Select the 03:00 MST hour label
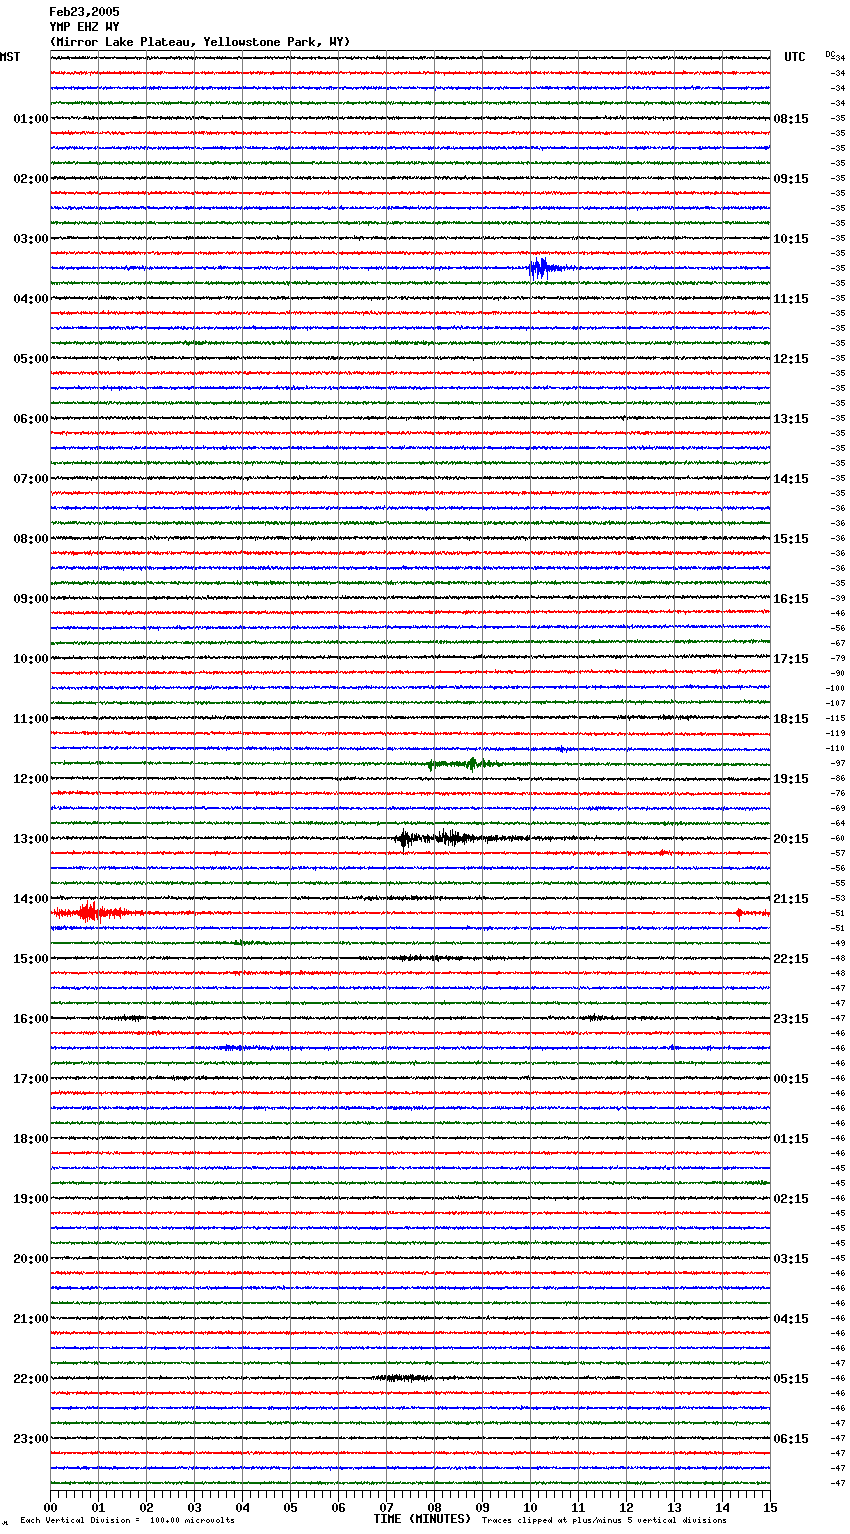This screenshot has width=850, height=1534. 31,239
